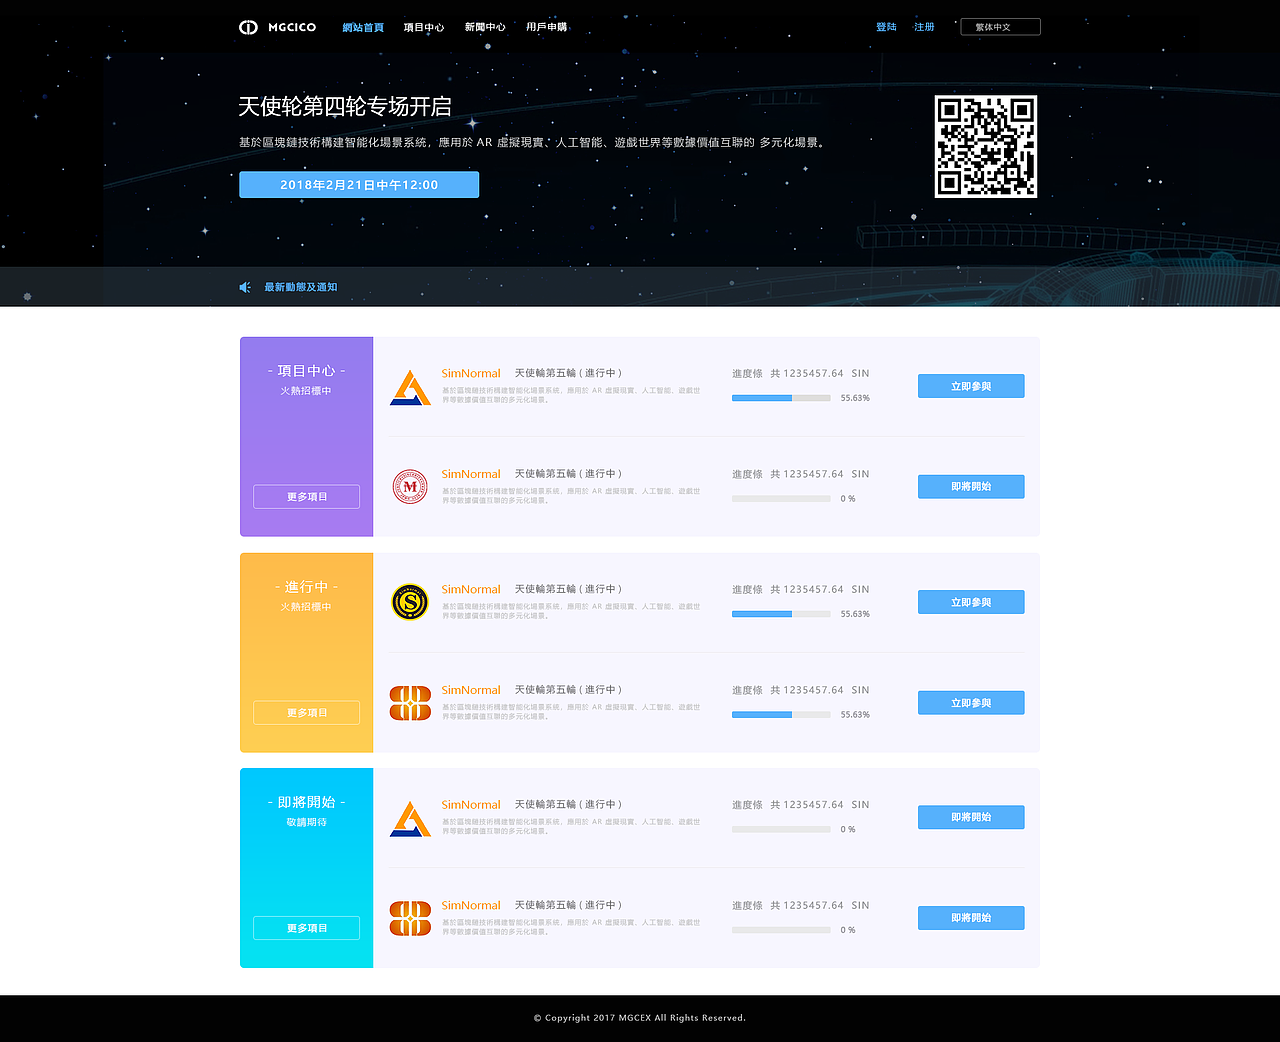Click 即將開始 button beside red M logo
This screenshot has height=1042, width=1280.
[x=971, y=487]
